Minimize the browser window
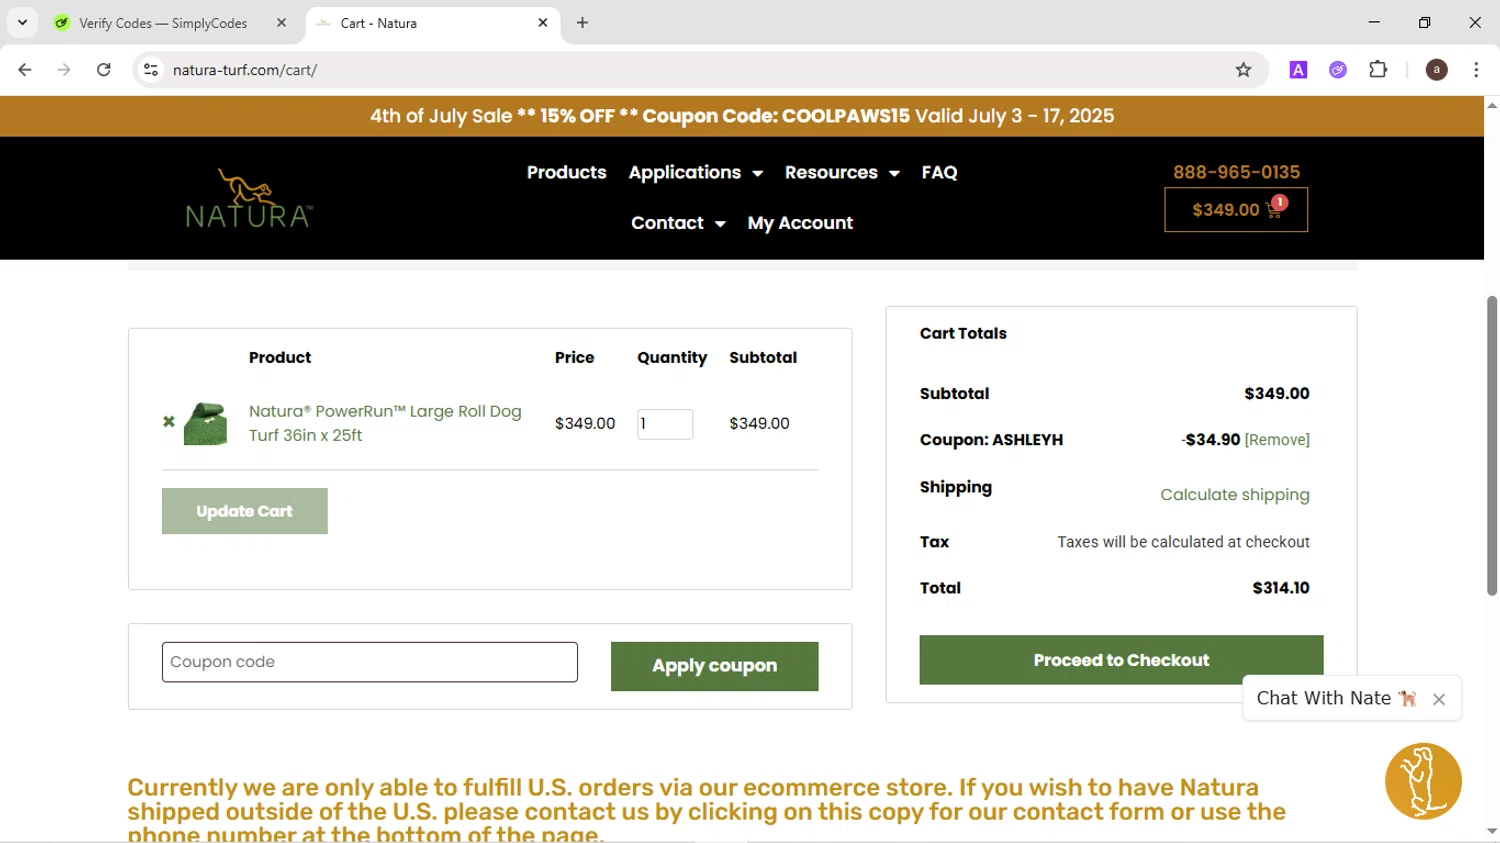Screen dimensions: 1500x843 tap(1374, 22)
